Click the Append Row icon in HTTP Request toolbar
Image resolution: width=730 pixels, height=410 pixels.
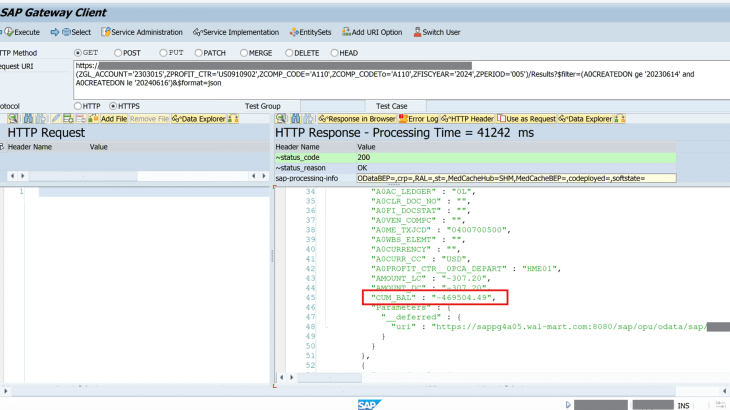68,119
